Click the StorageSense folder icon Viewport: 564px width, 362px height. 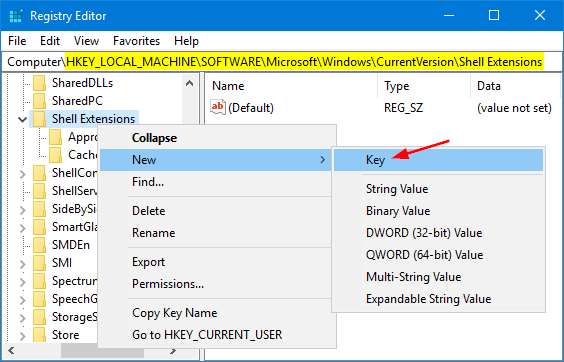40,317
